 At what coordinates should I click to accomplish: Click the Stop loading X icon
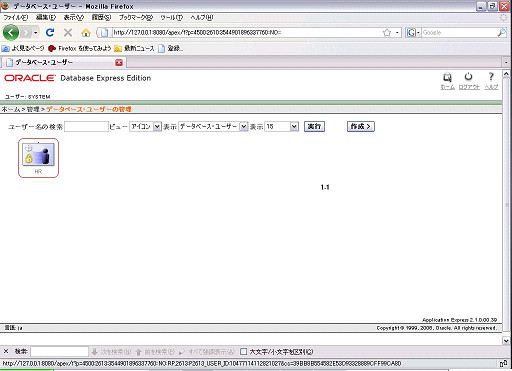click(x=68, y=32)
